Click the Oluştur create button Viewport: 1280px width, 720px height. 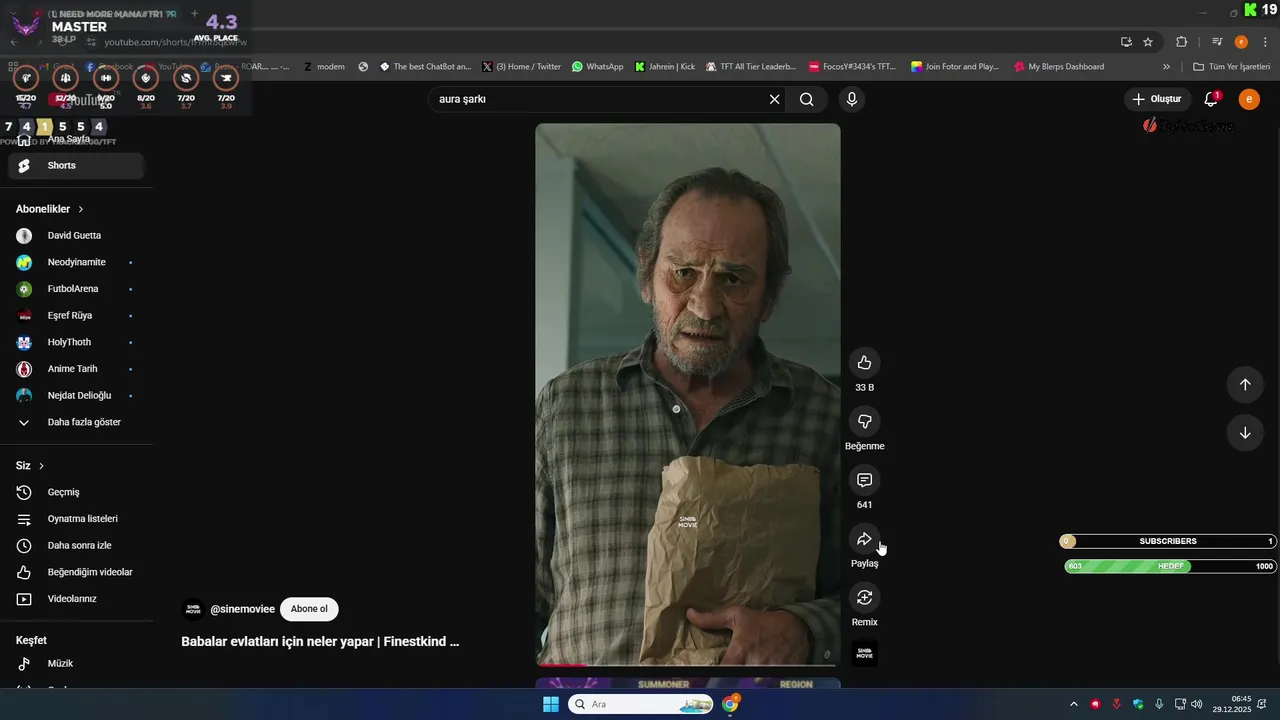click(1157, 99)
